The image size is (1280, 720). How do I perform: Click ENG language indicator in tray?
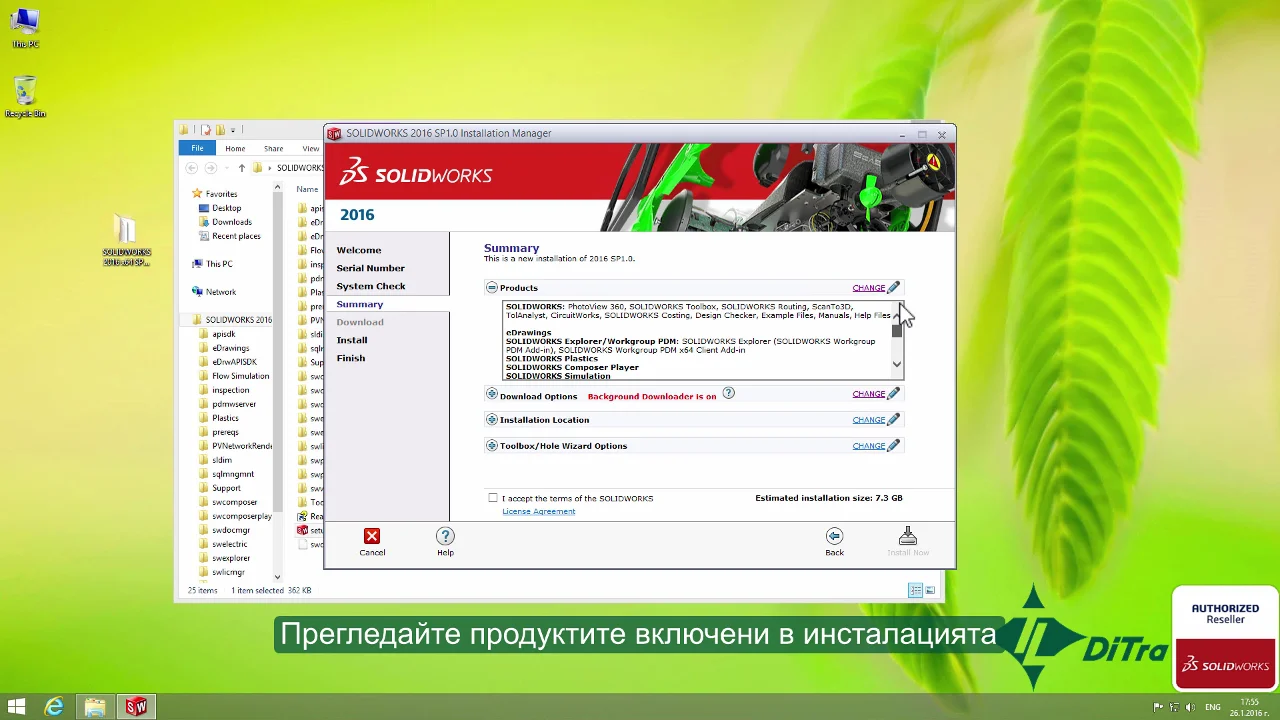1213,707
